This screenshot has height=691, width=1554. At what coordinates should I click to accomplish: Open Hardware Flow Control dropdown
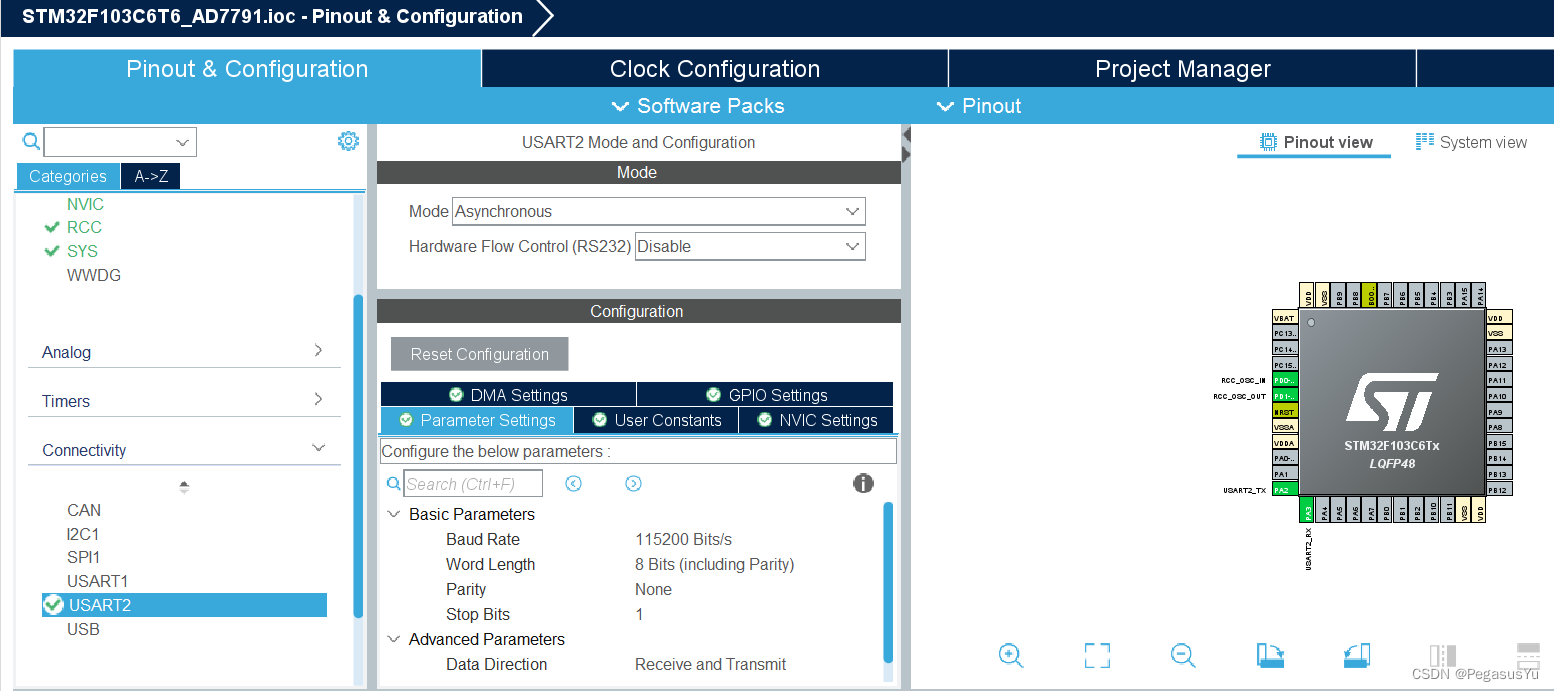tap(750, 246)
